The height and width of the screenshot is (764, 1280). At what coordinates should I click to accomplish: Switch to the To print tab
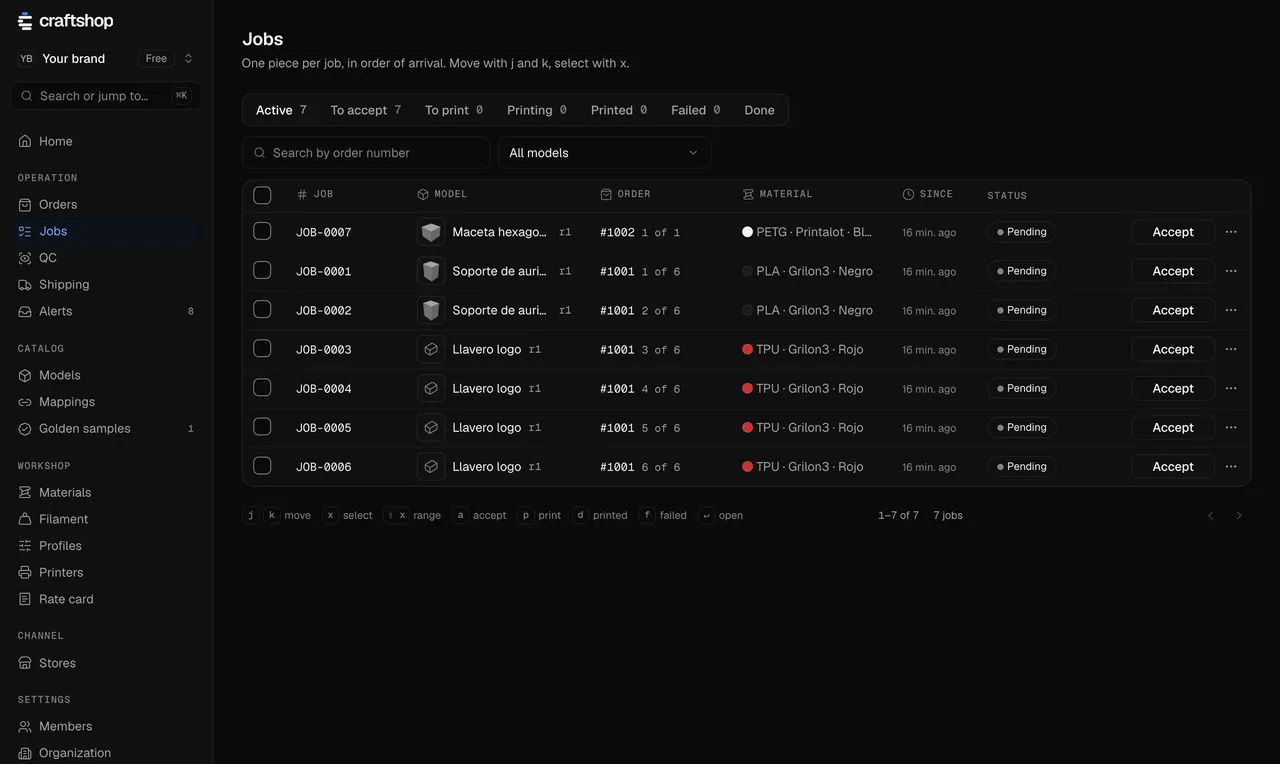(x=454, y=110)
